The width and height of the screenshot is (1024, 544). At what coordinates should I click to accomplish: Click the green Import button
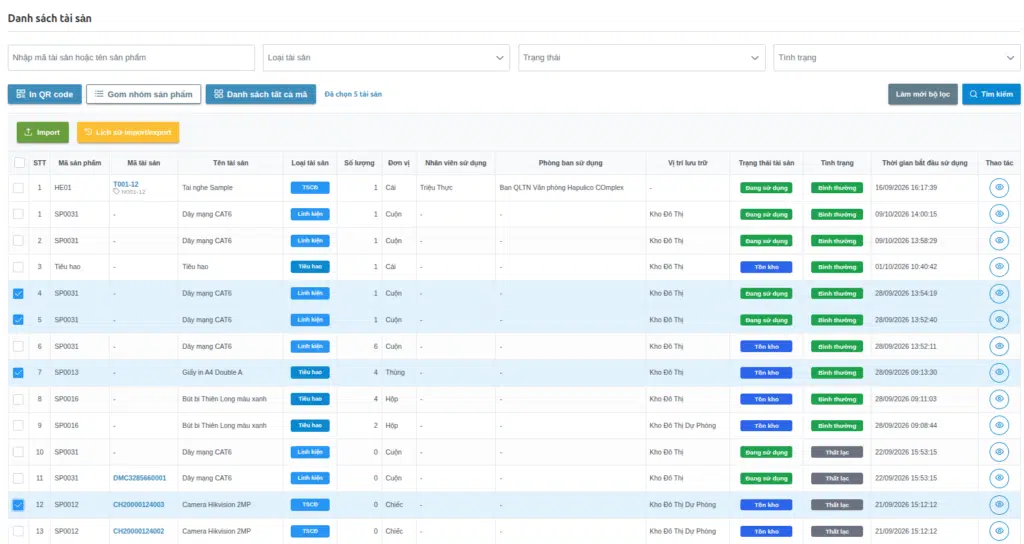[42, 132]
